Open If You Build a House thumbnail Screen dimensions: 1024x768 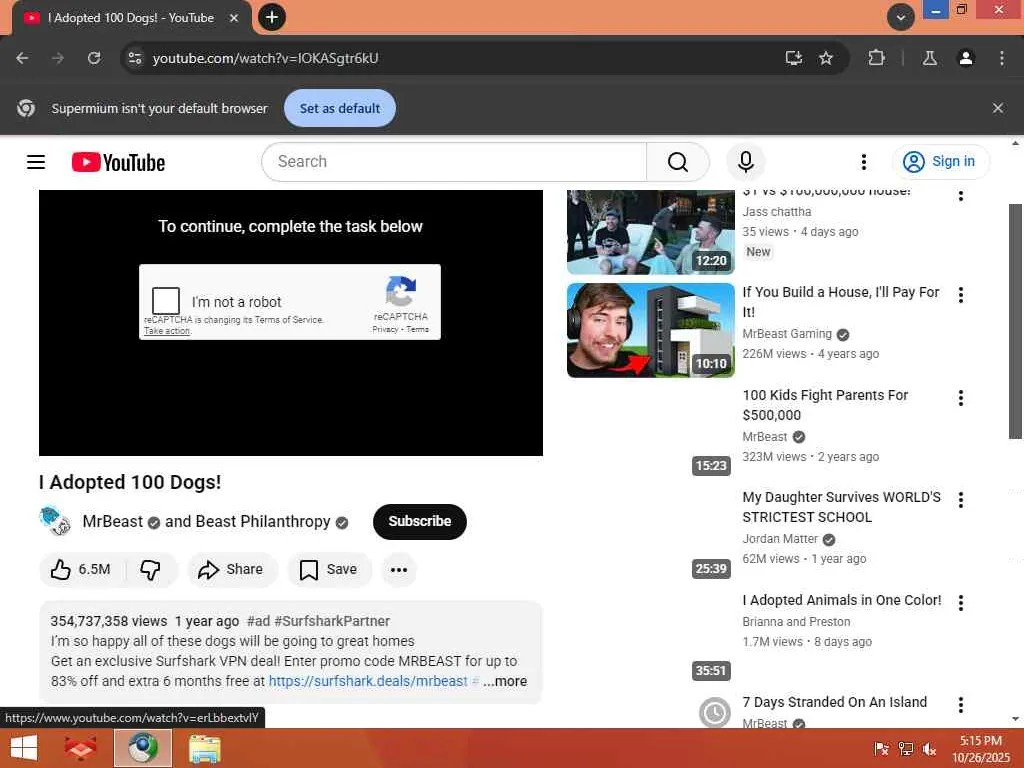(650, 330)
